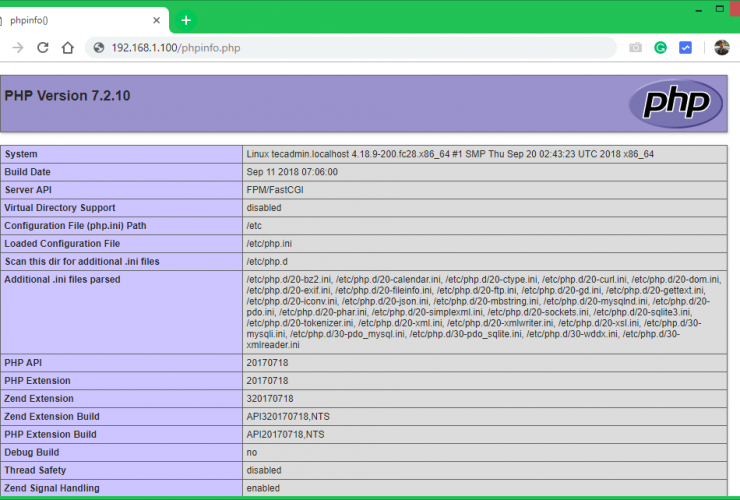The width and height of the screenshot is (740, 500).
Task: Click the blue checkmark extension icon
Action: [x=686, y=47]
